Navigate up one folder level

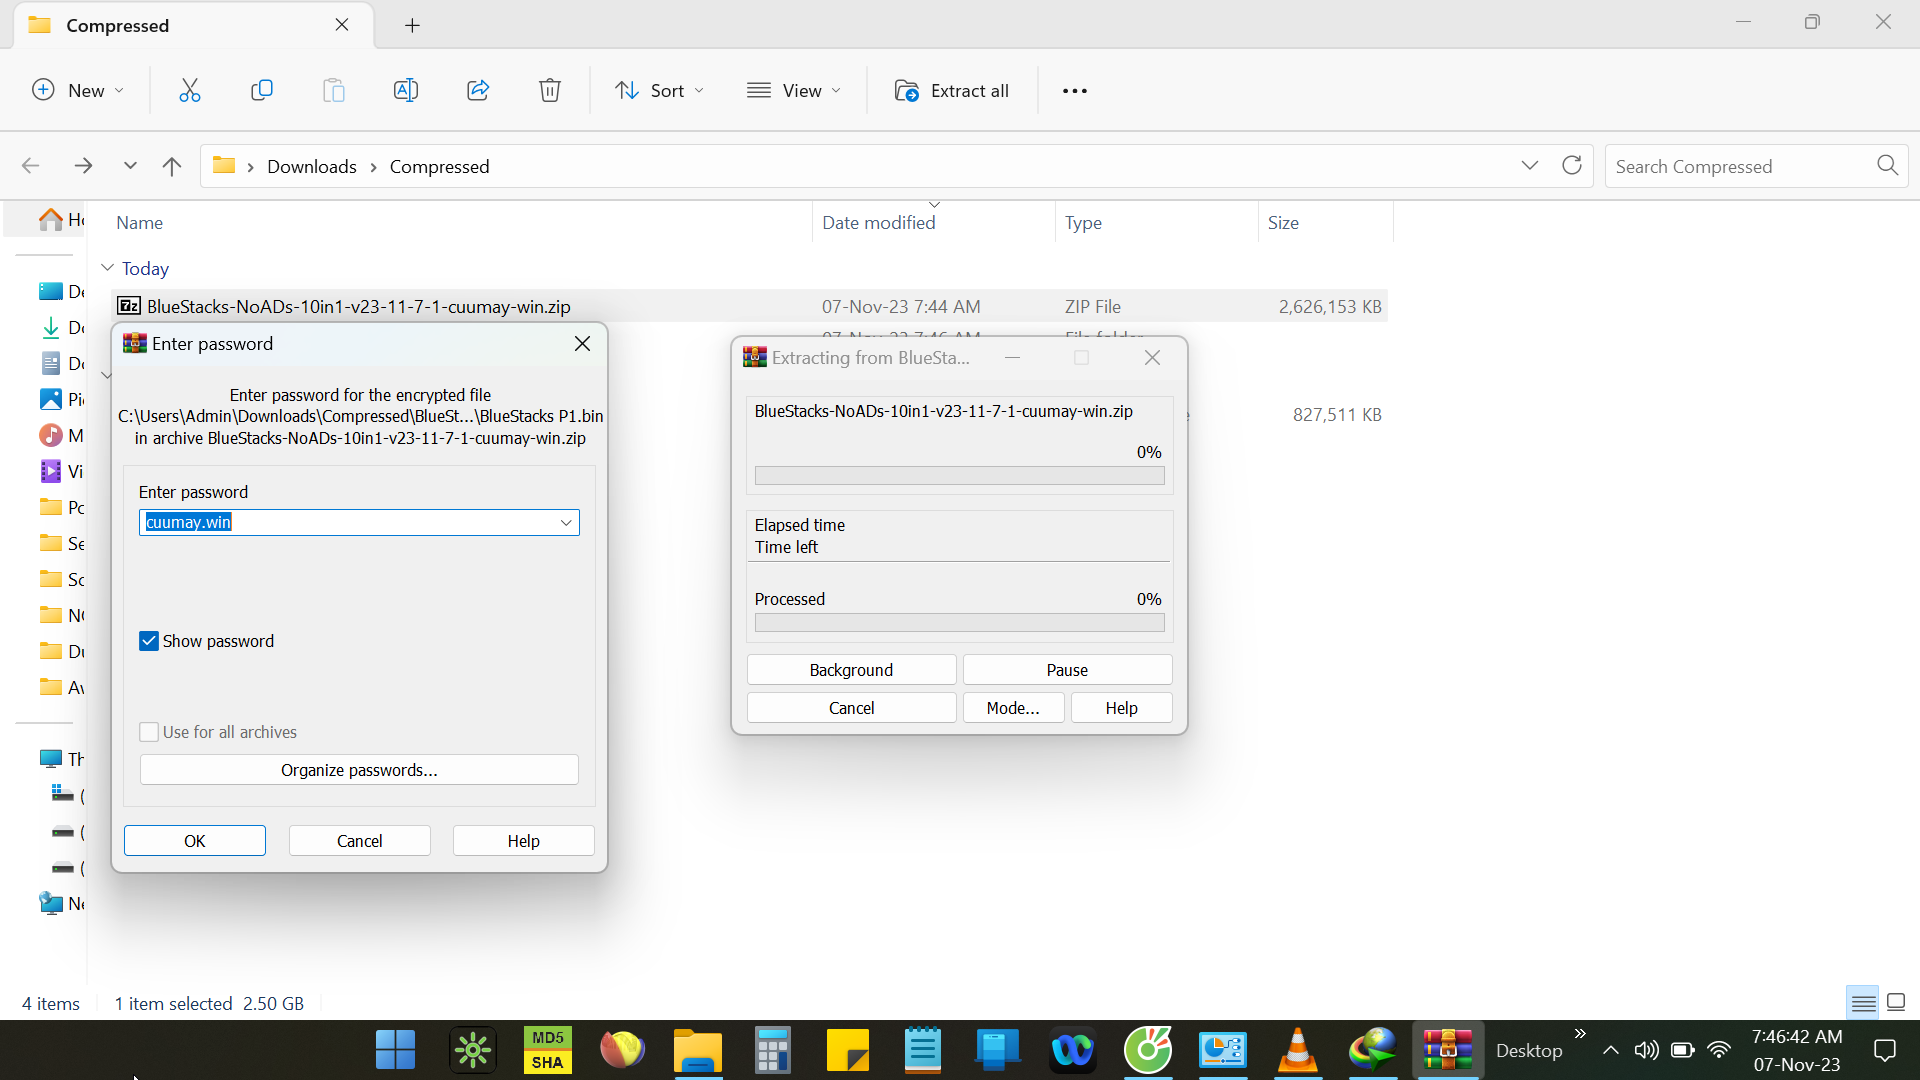[172, 166]
